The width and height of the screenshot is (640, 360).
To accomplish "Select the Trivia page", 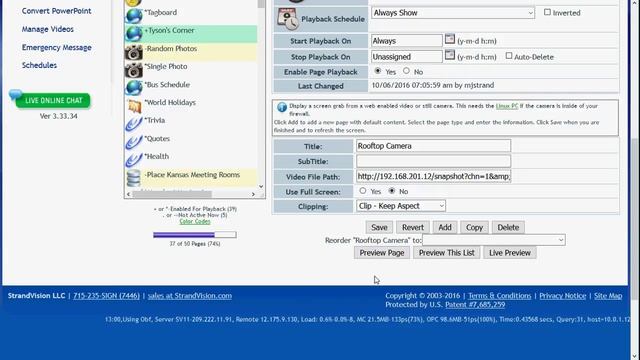I will point(154,120).
